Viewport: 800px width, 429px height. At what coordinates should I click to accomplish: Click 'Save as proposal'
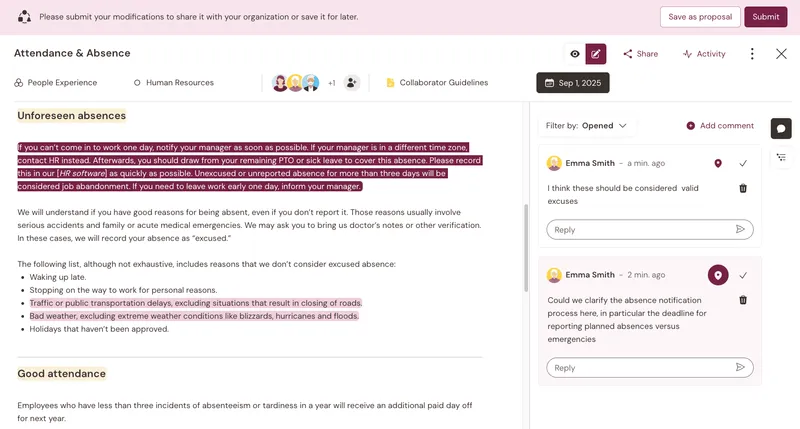(700, 17)
